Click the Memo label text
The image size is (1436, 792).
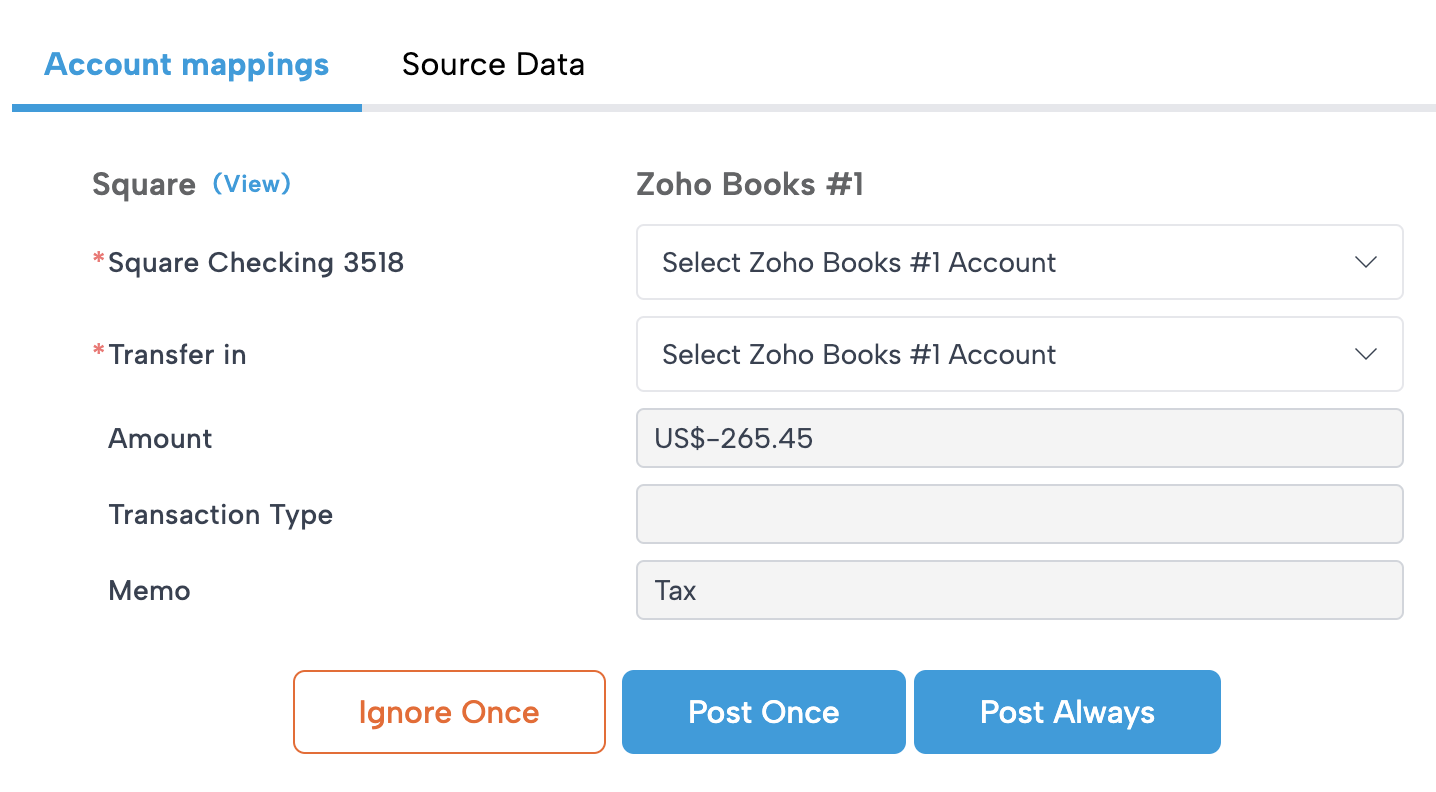click(149, 591)
